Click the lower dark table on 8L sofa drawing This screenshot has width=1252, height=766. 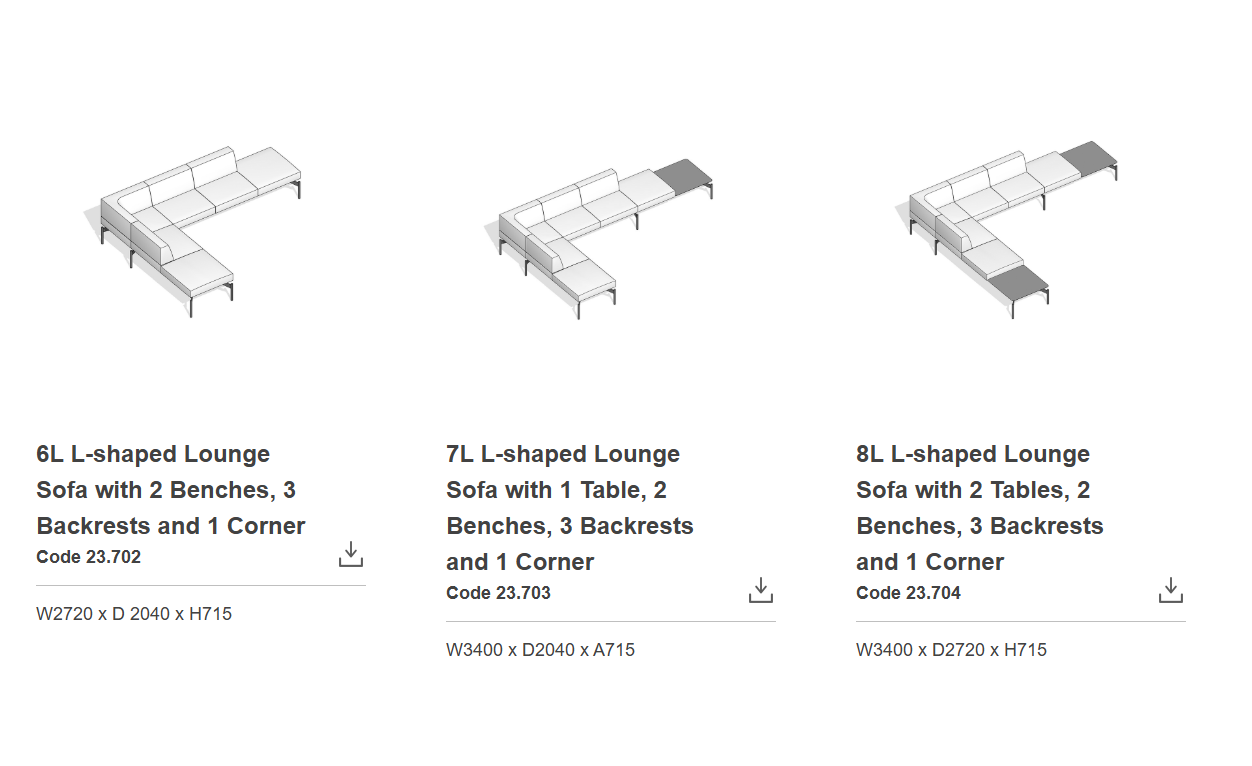(1019, 281)
